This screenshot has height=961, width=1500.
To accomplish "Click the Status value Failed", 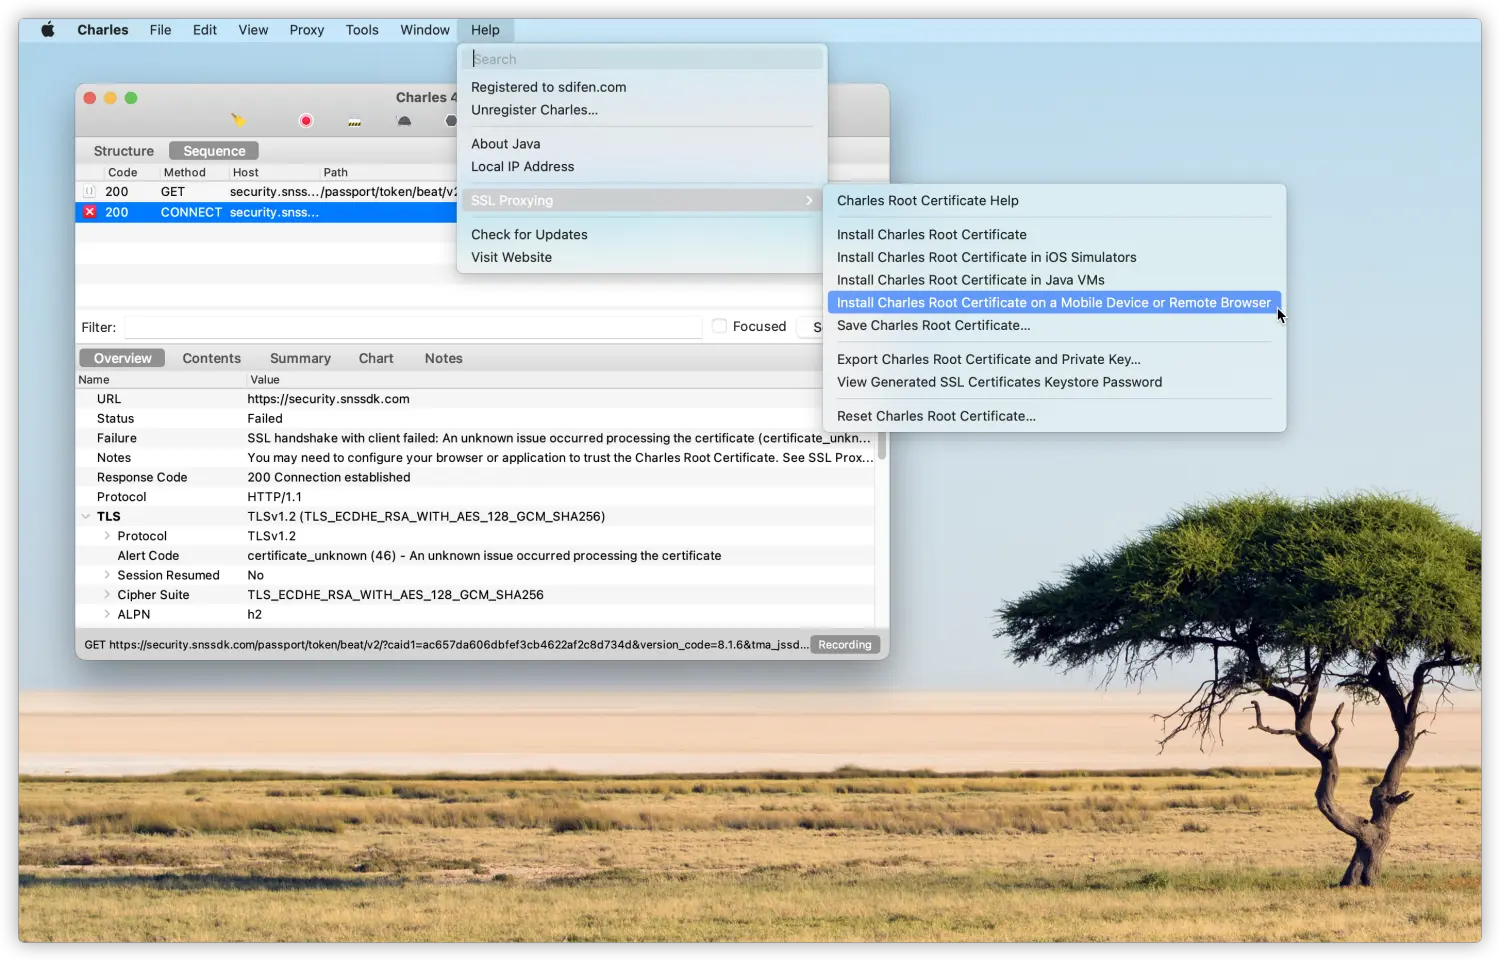I will (265, 419).
